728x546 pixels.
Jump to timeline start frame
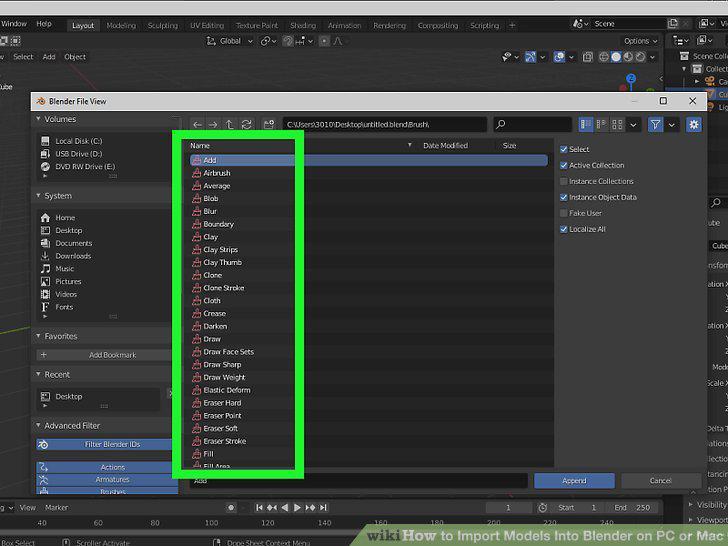click(260, 507)
